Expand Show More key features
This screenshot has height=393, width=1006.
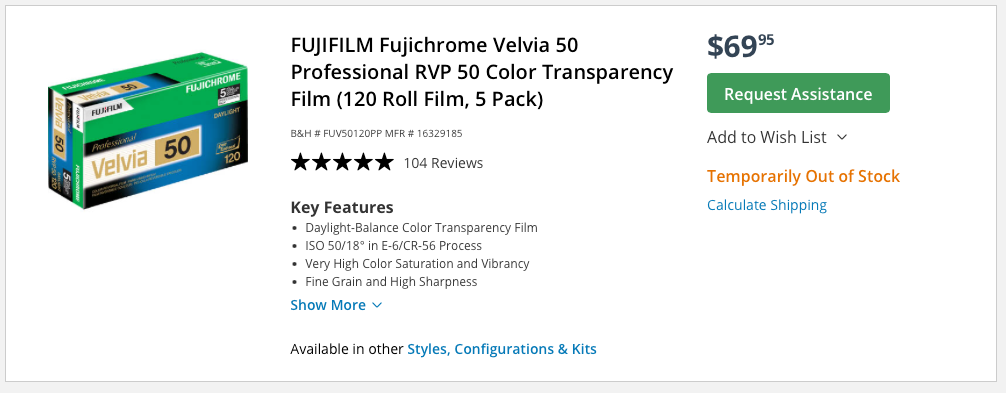click(336, 305)
